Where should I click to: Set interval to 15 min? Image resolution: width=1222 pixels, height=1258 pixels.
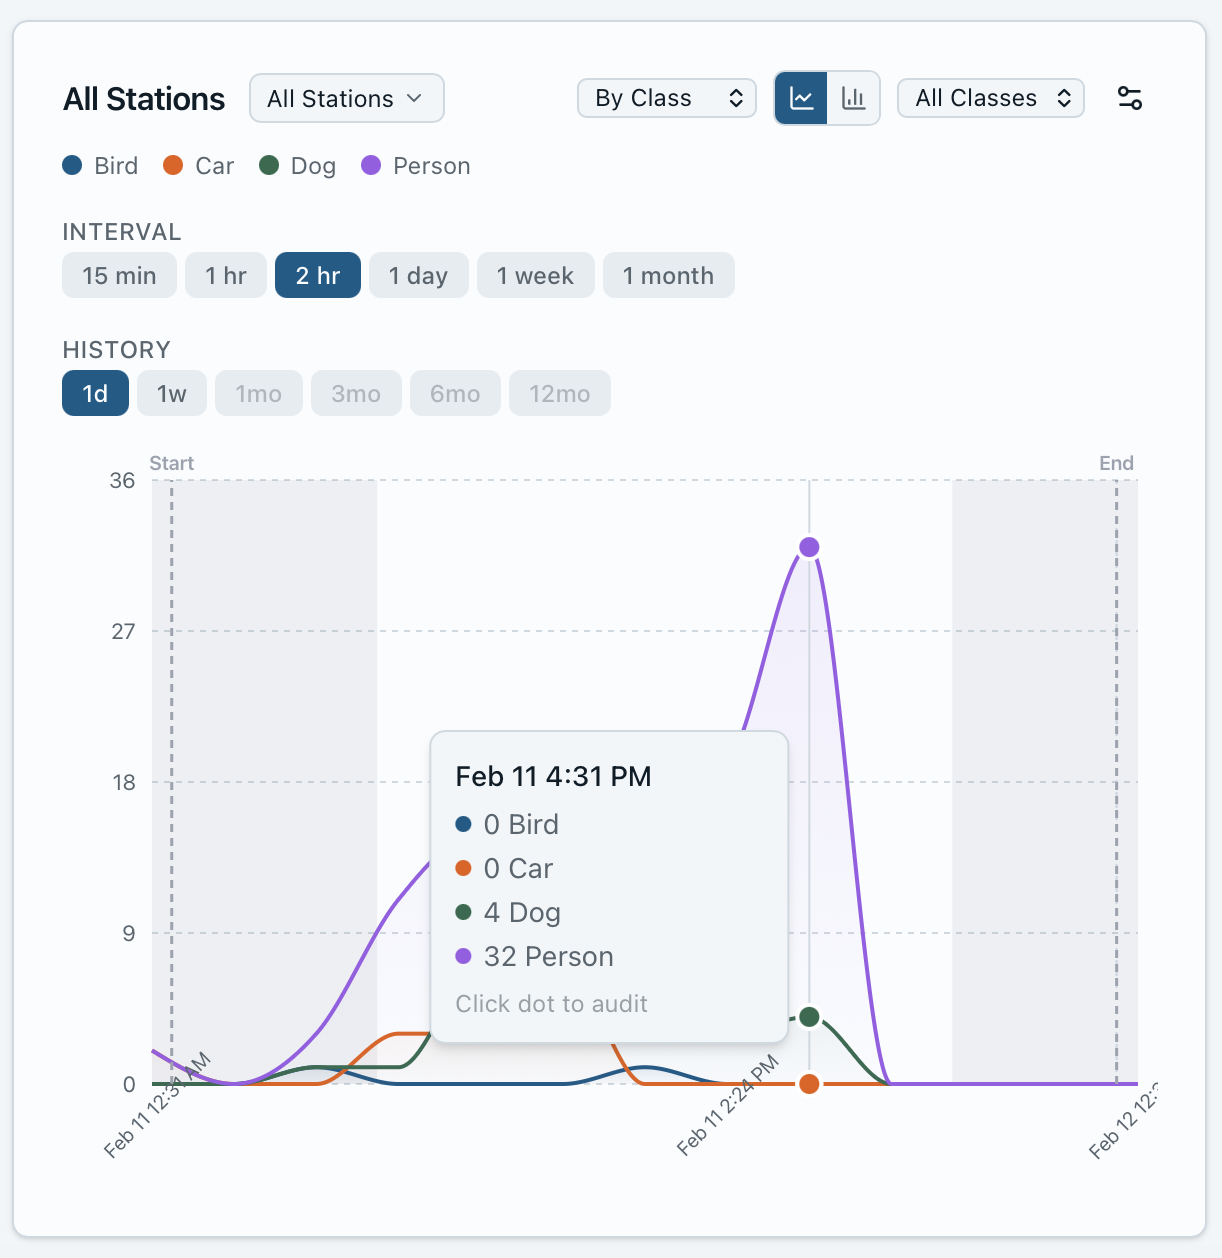[119, 276]
